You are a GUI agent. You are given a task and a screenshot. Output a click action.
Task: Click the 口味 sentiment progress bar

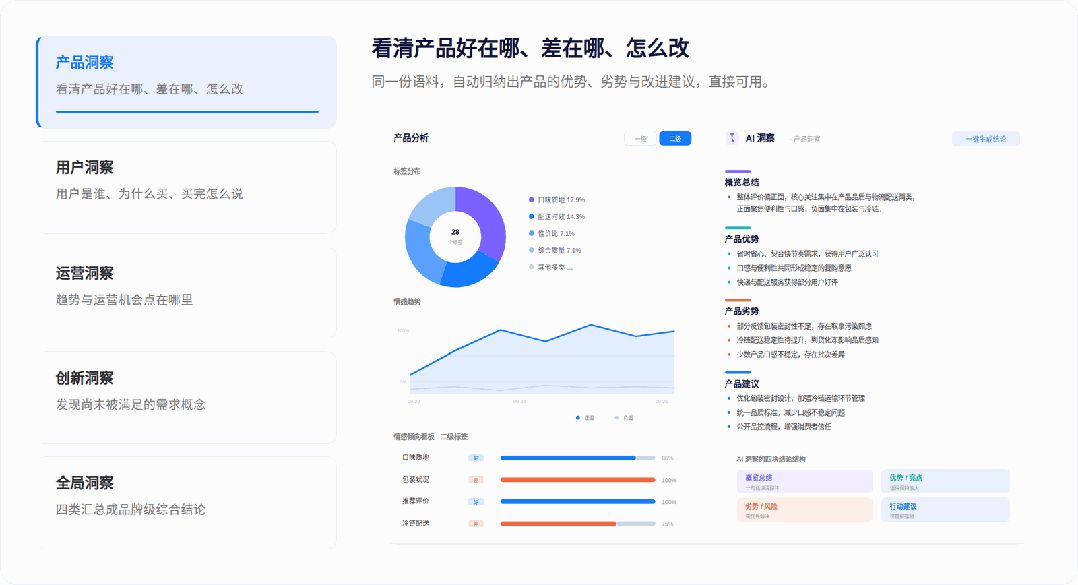point(578,458)
